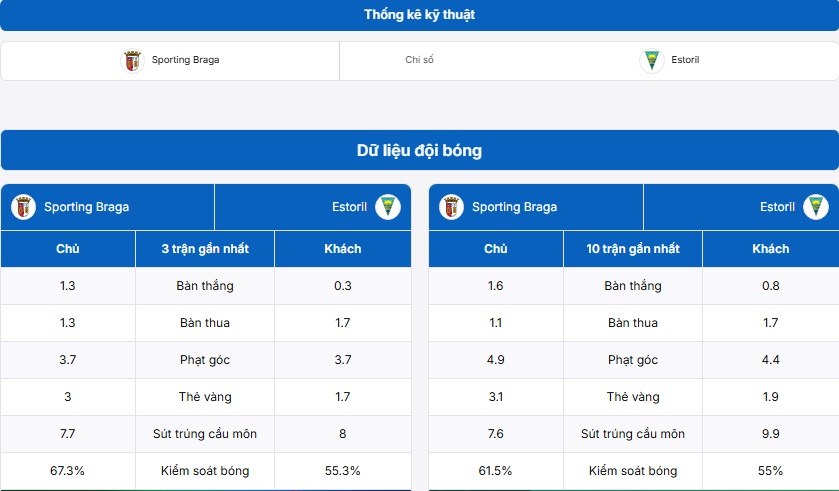Select Bàn thắng row in 3-match table
This screenshot has width=839, height=491.
[x=205, y=286]
